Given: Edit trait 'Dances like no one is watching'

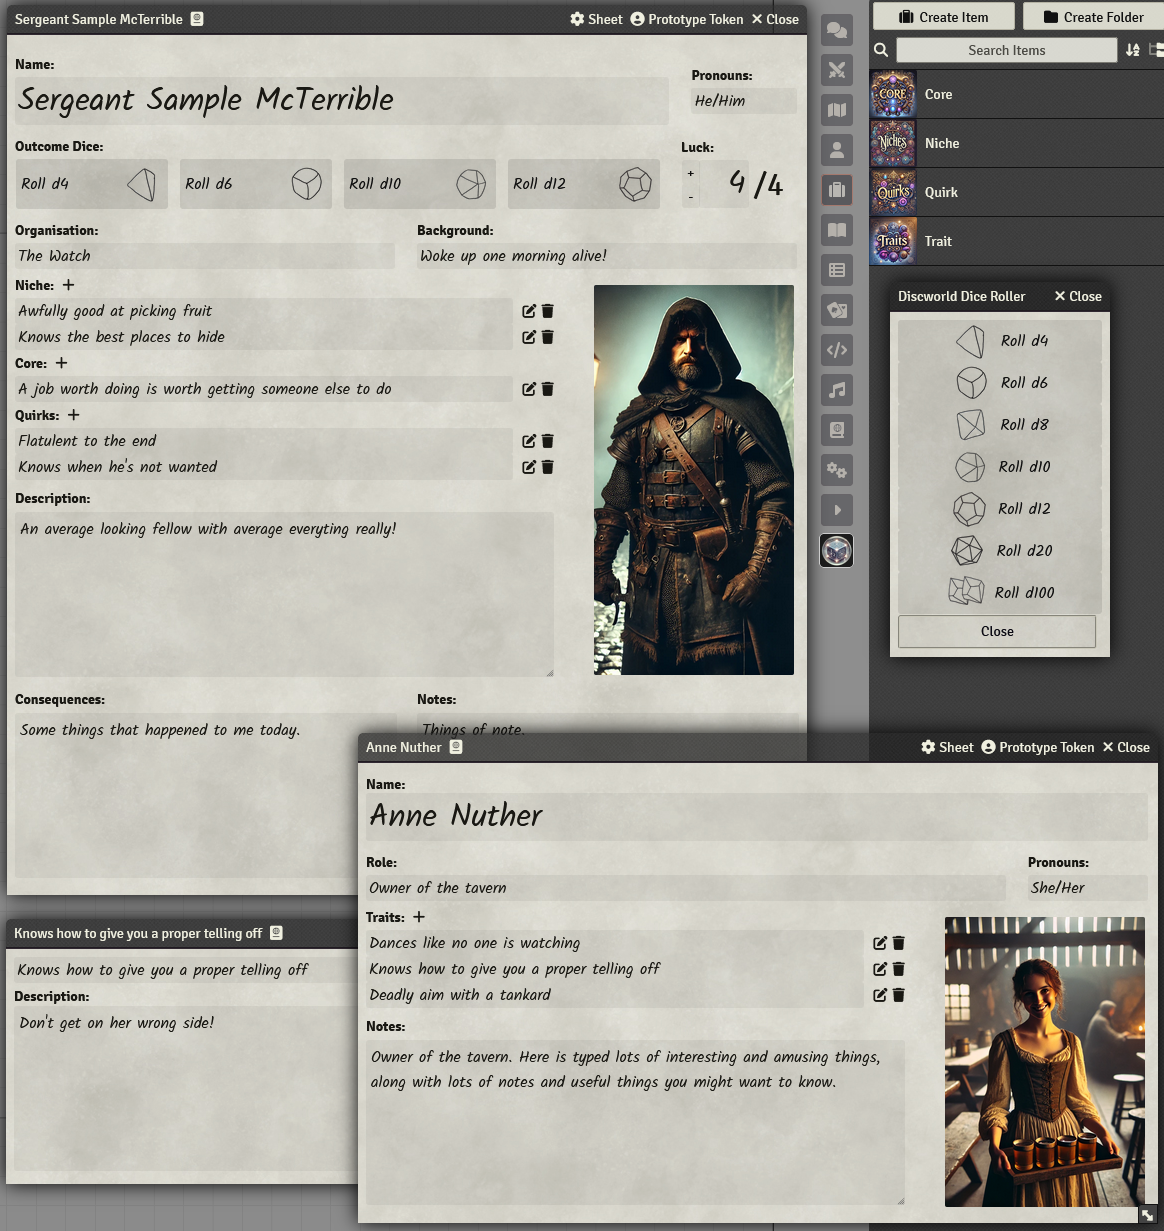Looking at the screenshot, I should (880, 943).
